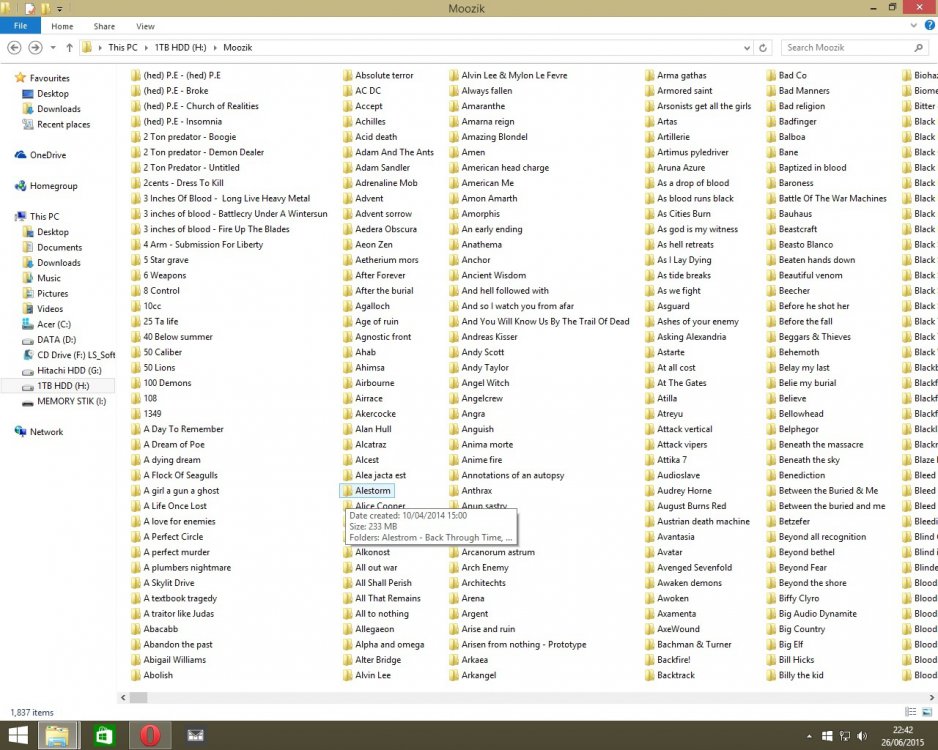Click the Forward navigation arrow
The height and width of the screenshot is (750, 938).
35,47
